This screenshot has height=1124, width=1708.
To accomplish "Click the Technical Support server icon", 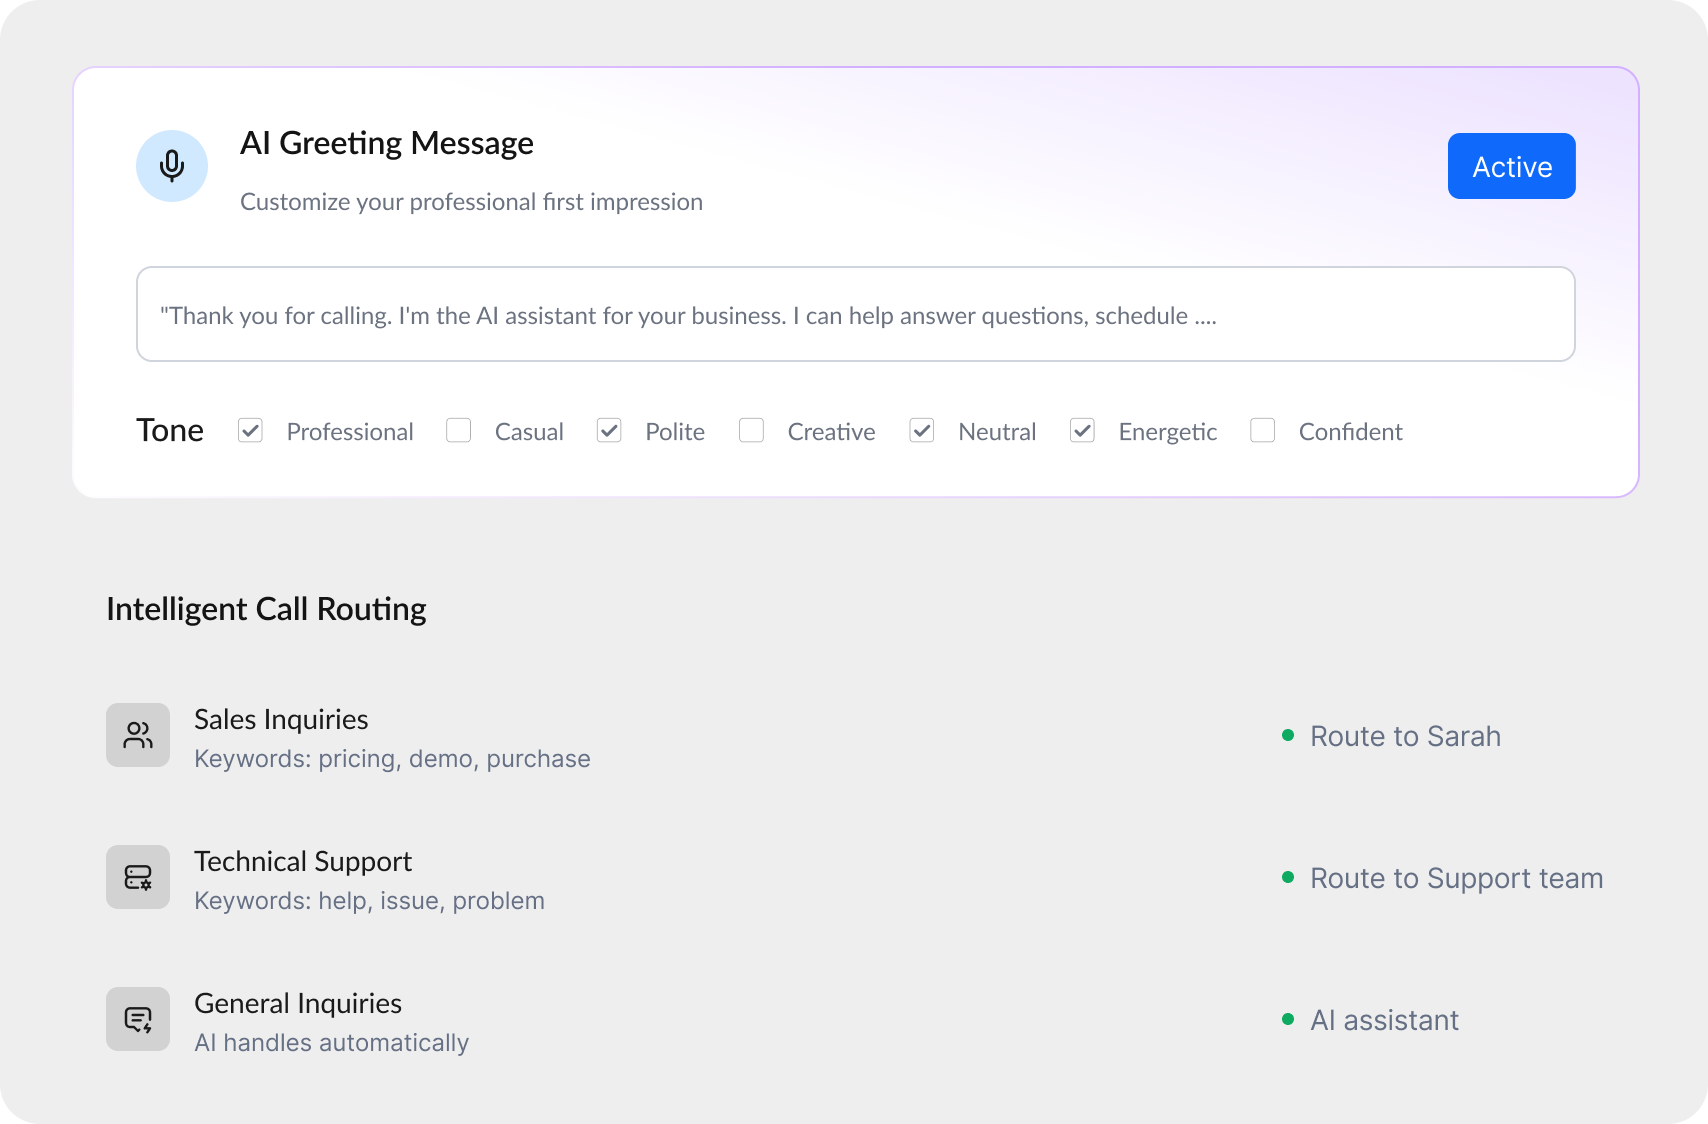I will point(138,877).
